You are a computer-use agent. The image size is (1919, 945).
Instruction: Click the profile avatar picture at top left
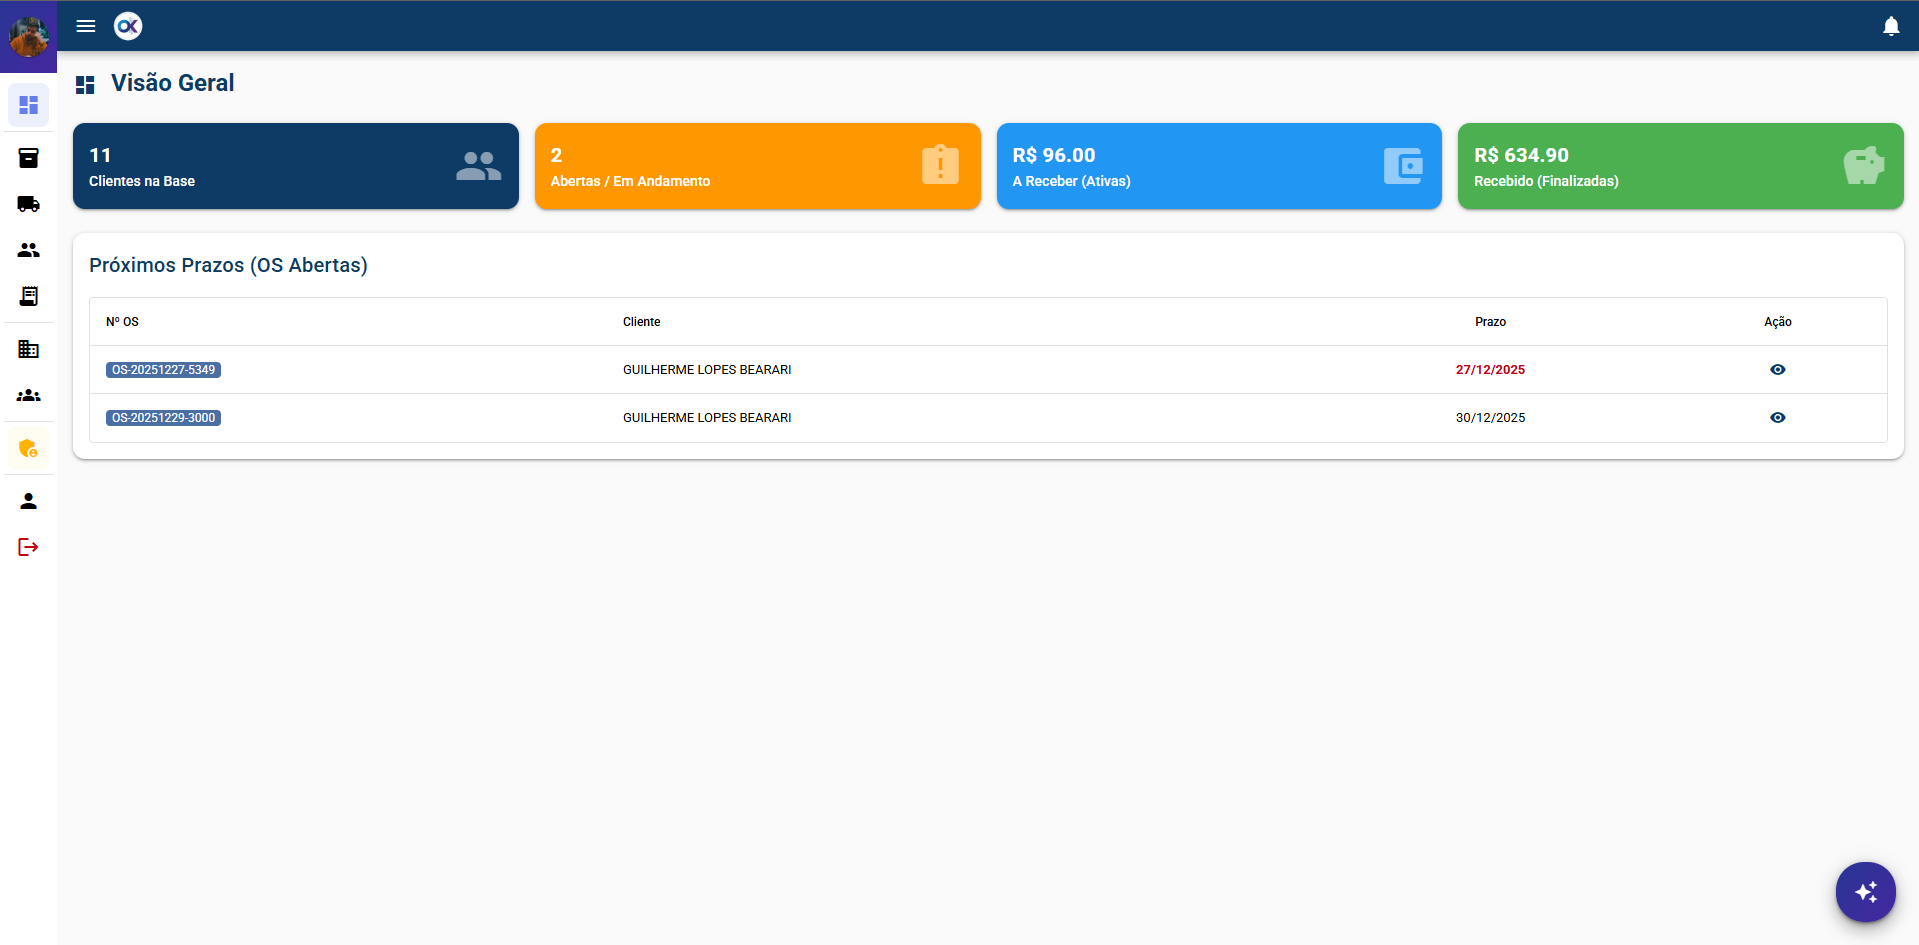coord(29,37)
